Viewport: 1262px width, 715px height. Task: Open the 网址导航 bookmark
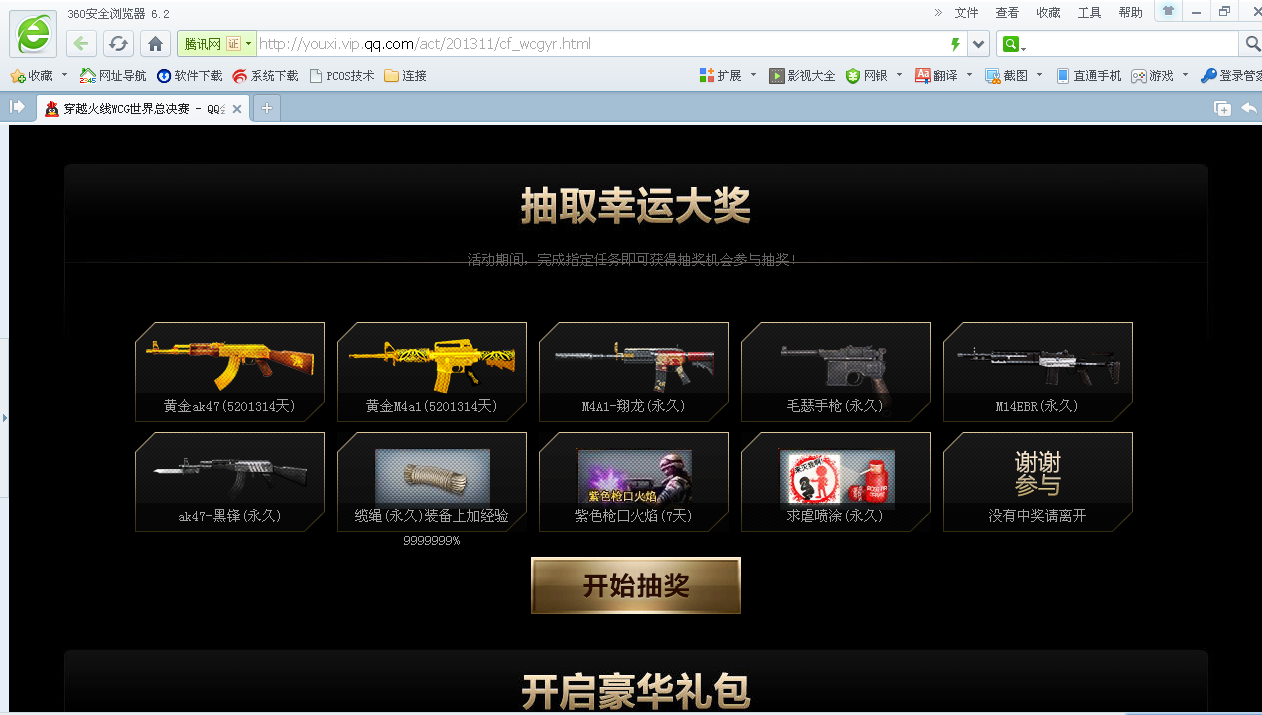pos(113,75)
